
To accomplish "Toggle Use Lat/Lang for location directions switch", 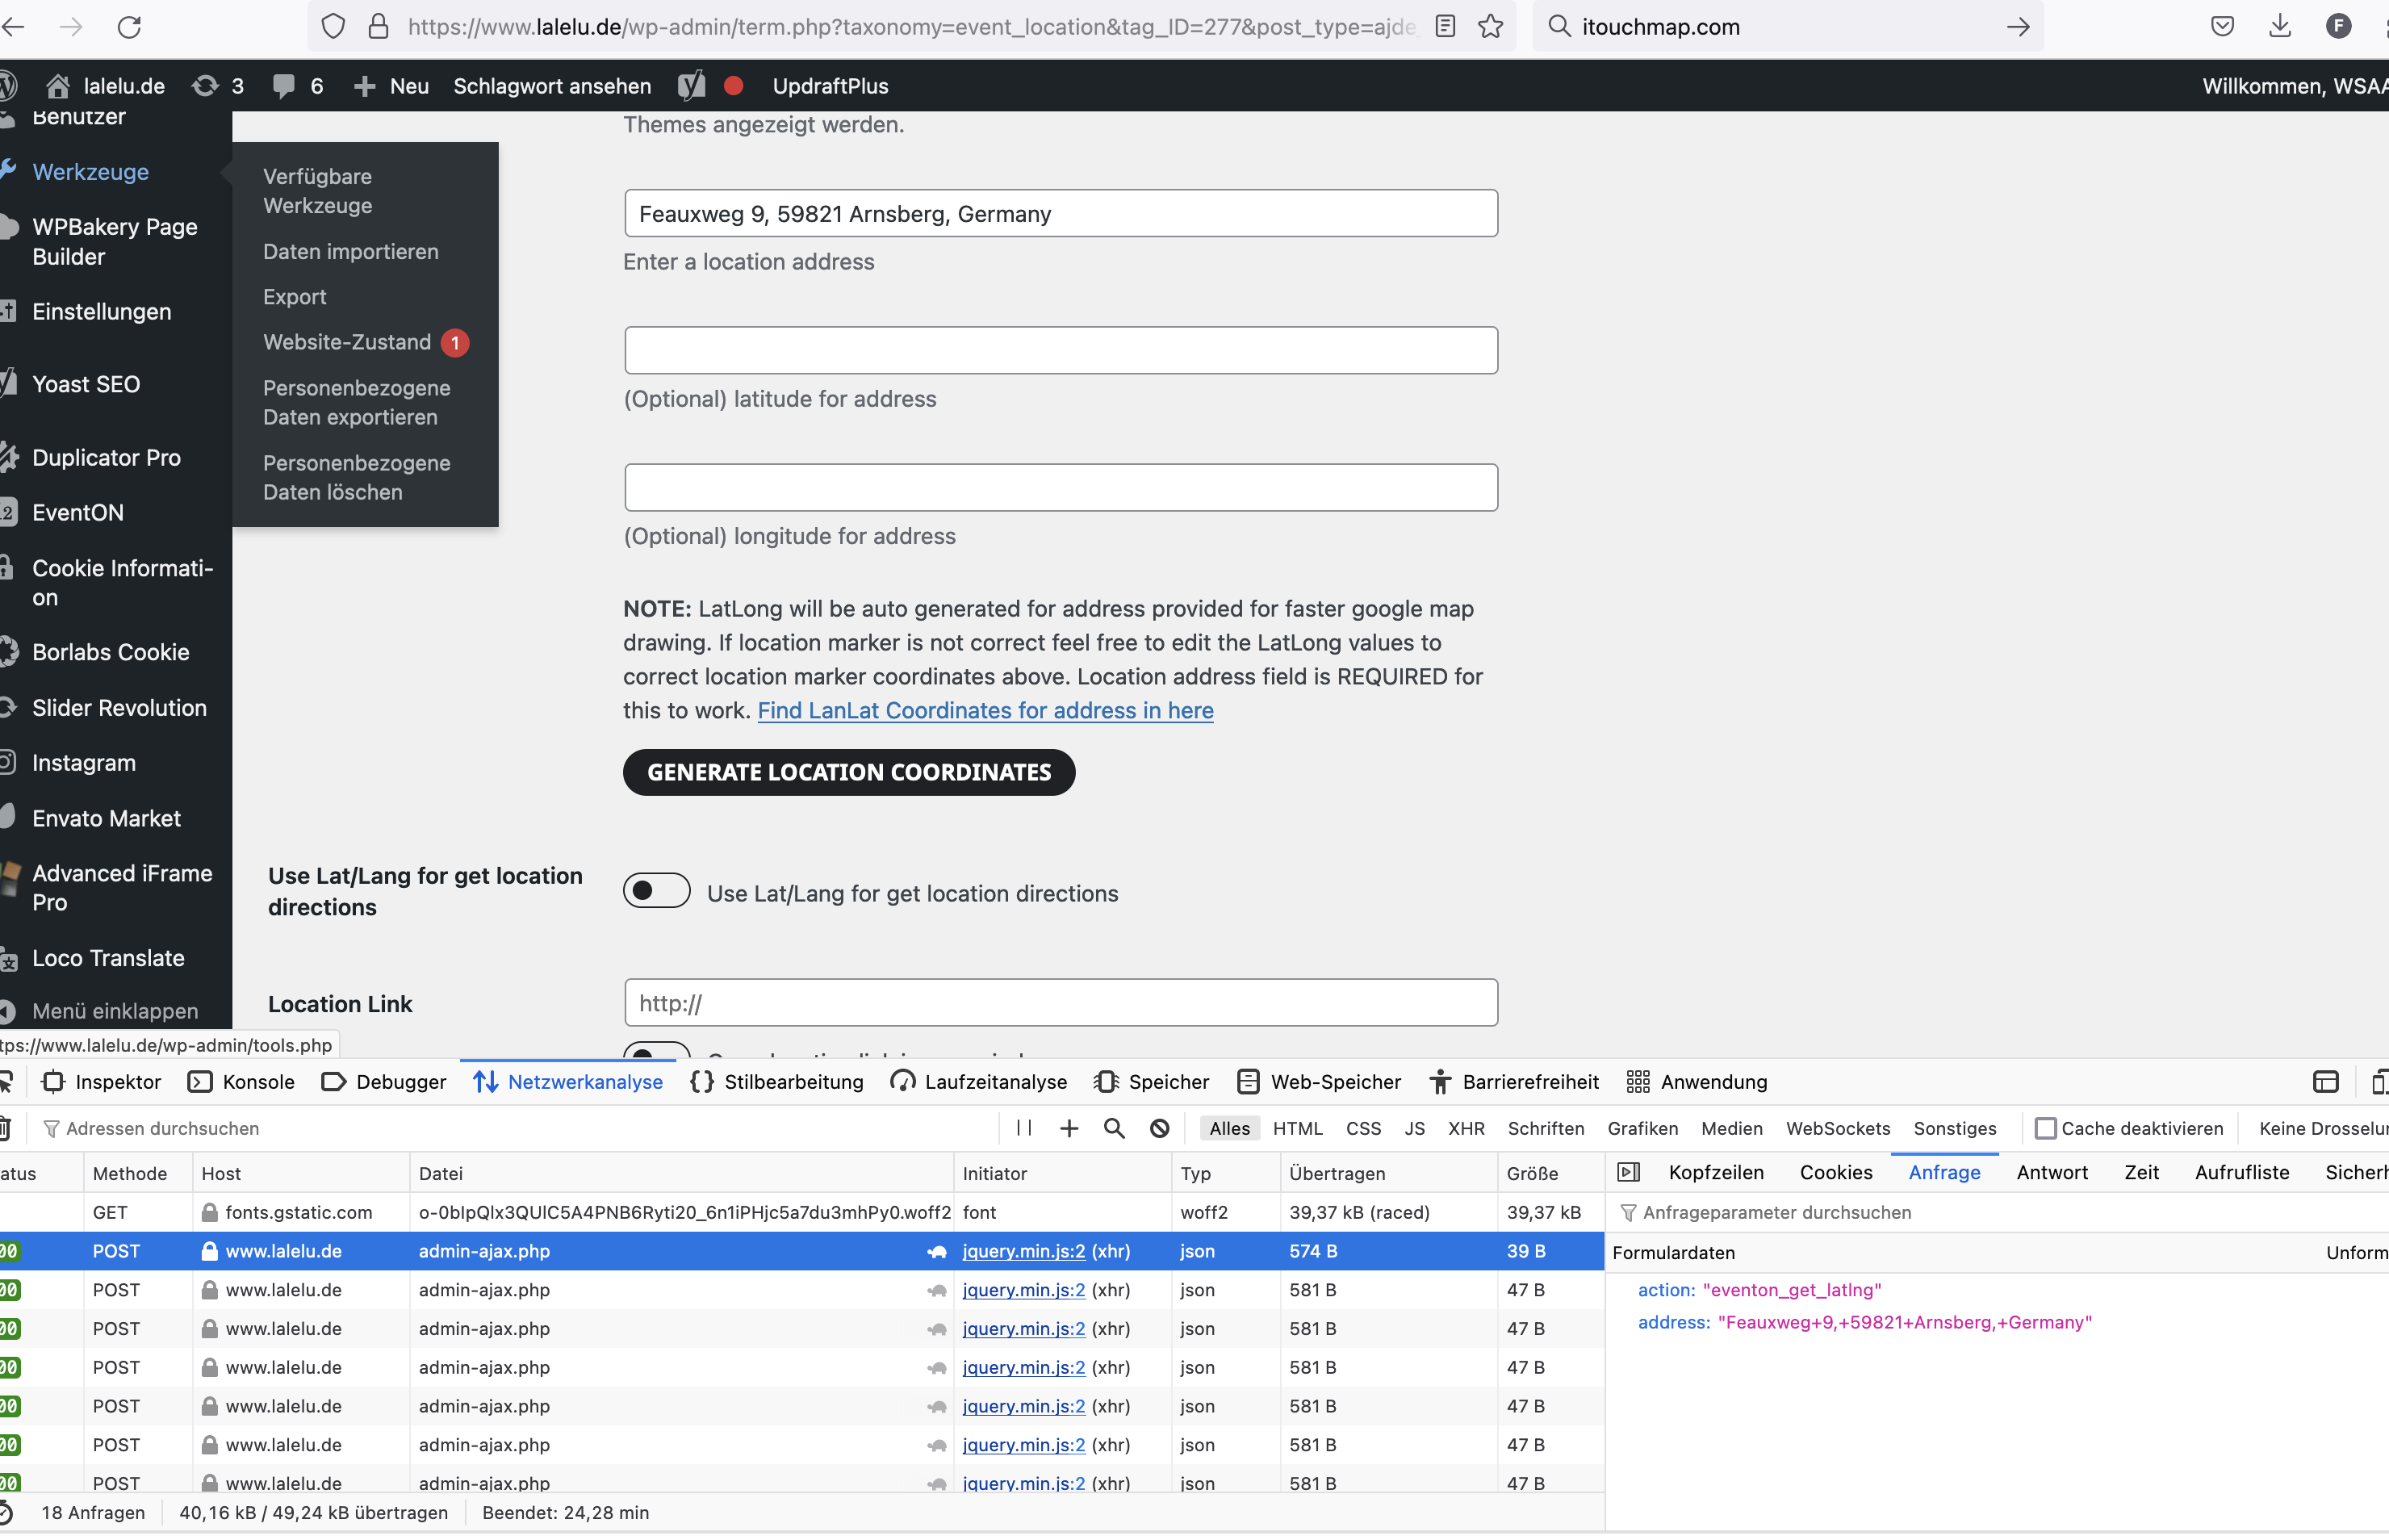I will [x=656, y=891].
